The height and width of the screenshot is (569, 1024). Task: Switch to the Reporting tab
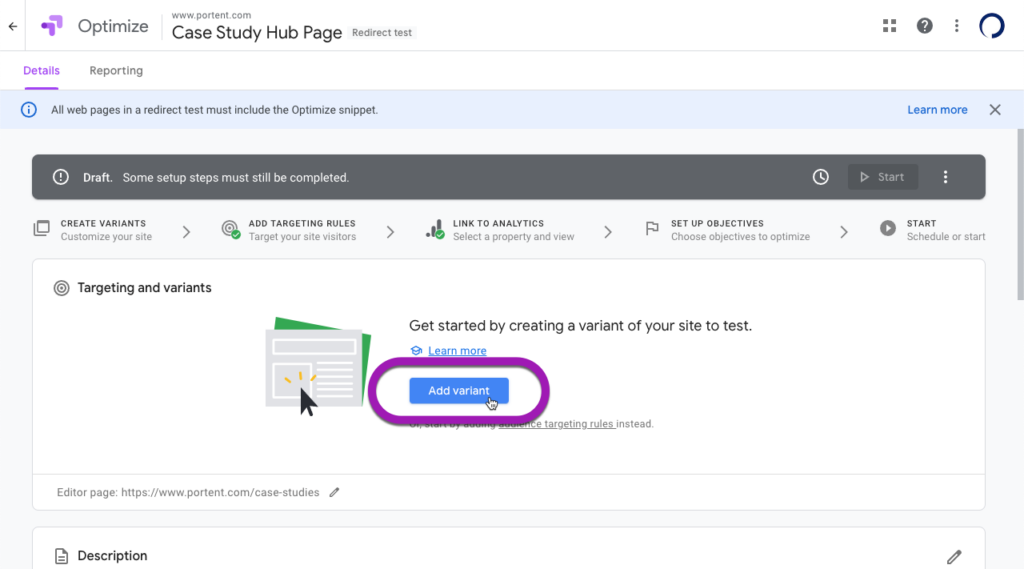(x=116, y=71)
